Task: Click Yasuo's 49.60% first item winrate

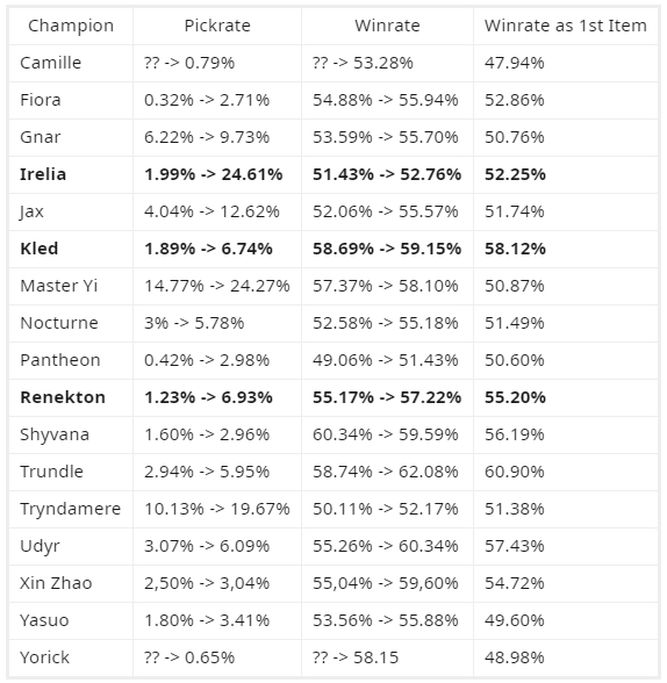Action: click(515, 620)
